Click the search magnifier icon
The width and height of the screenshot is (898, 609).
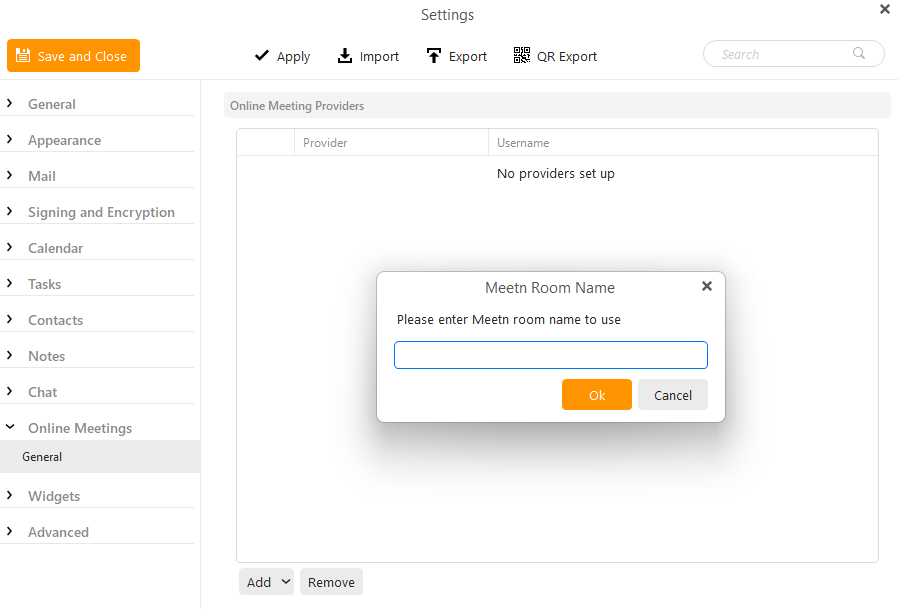pyautogui.click(x=858, y=53)
